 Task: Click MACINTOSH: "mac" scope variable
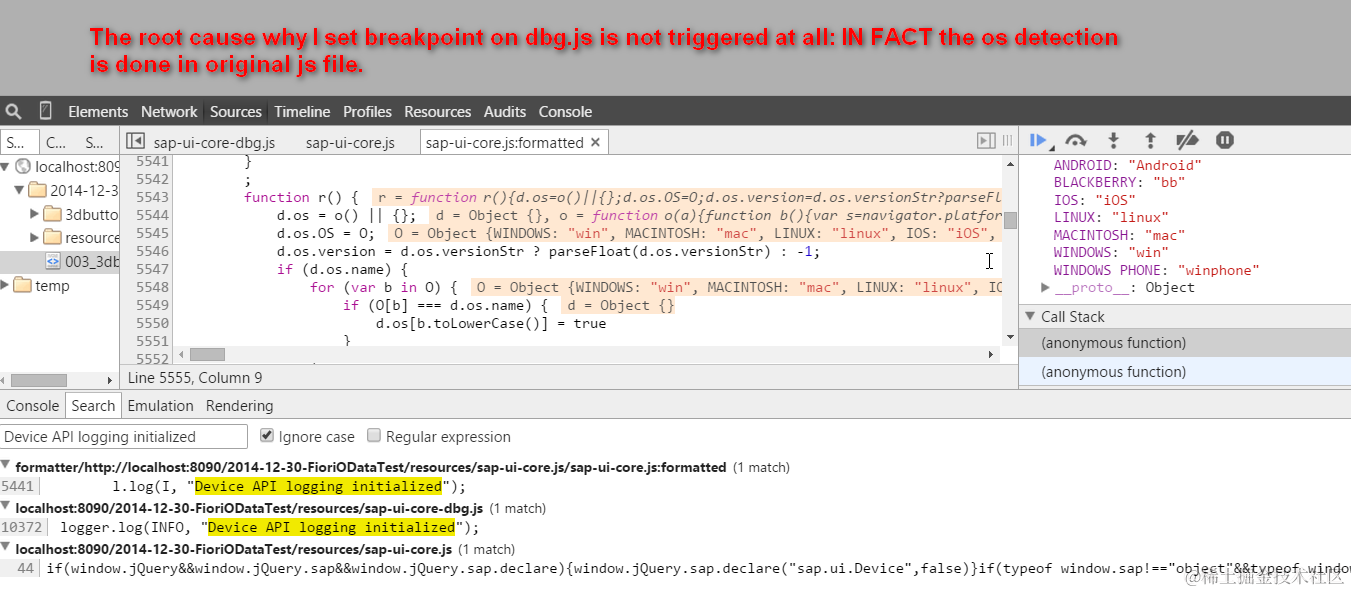[1119, 235]
